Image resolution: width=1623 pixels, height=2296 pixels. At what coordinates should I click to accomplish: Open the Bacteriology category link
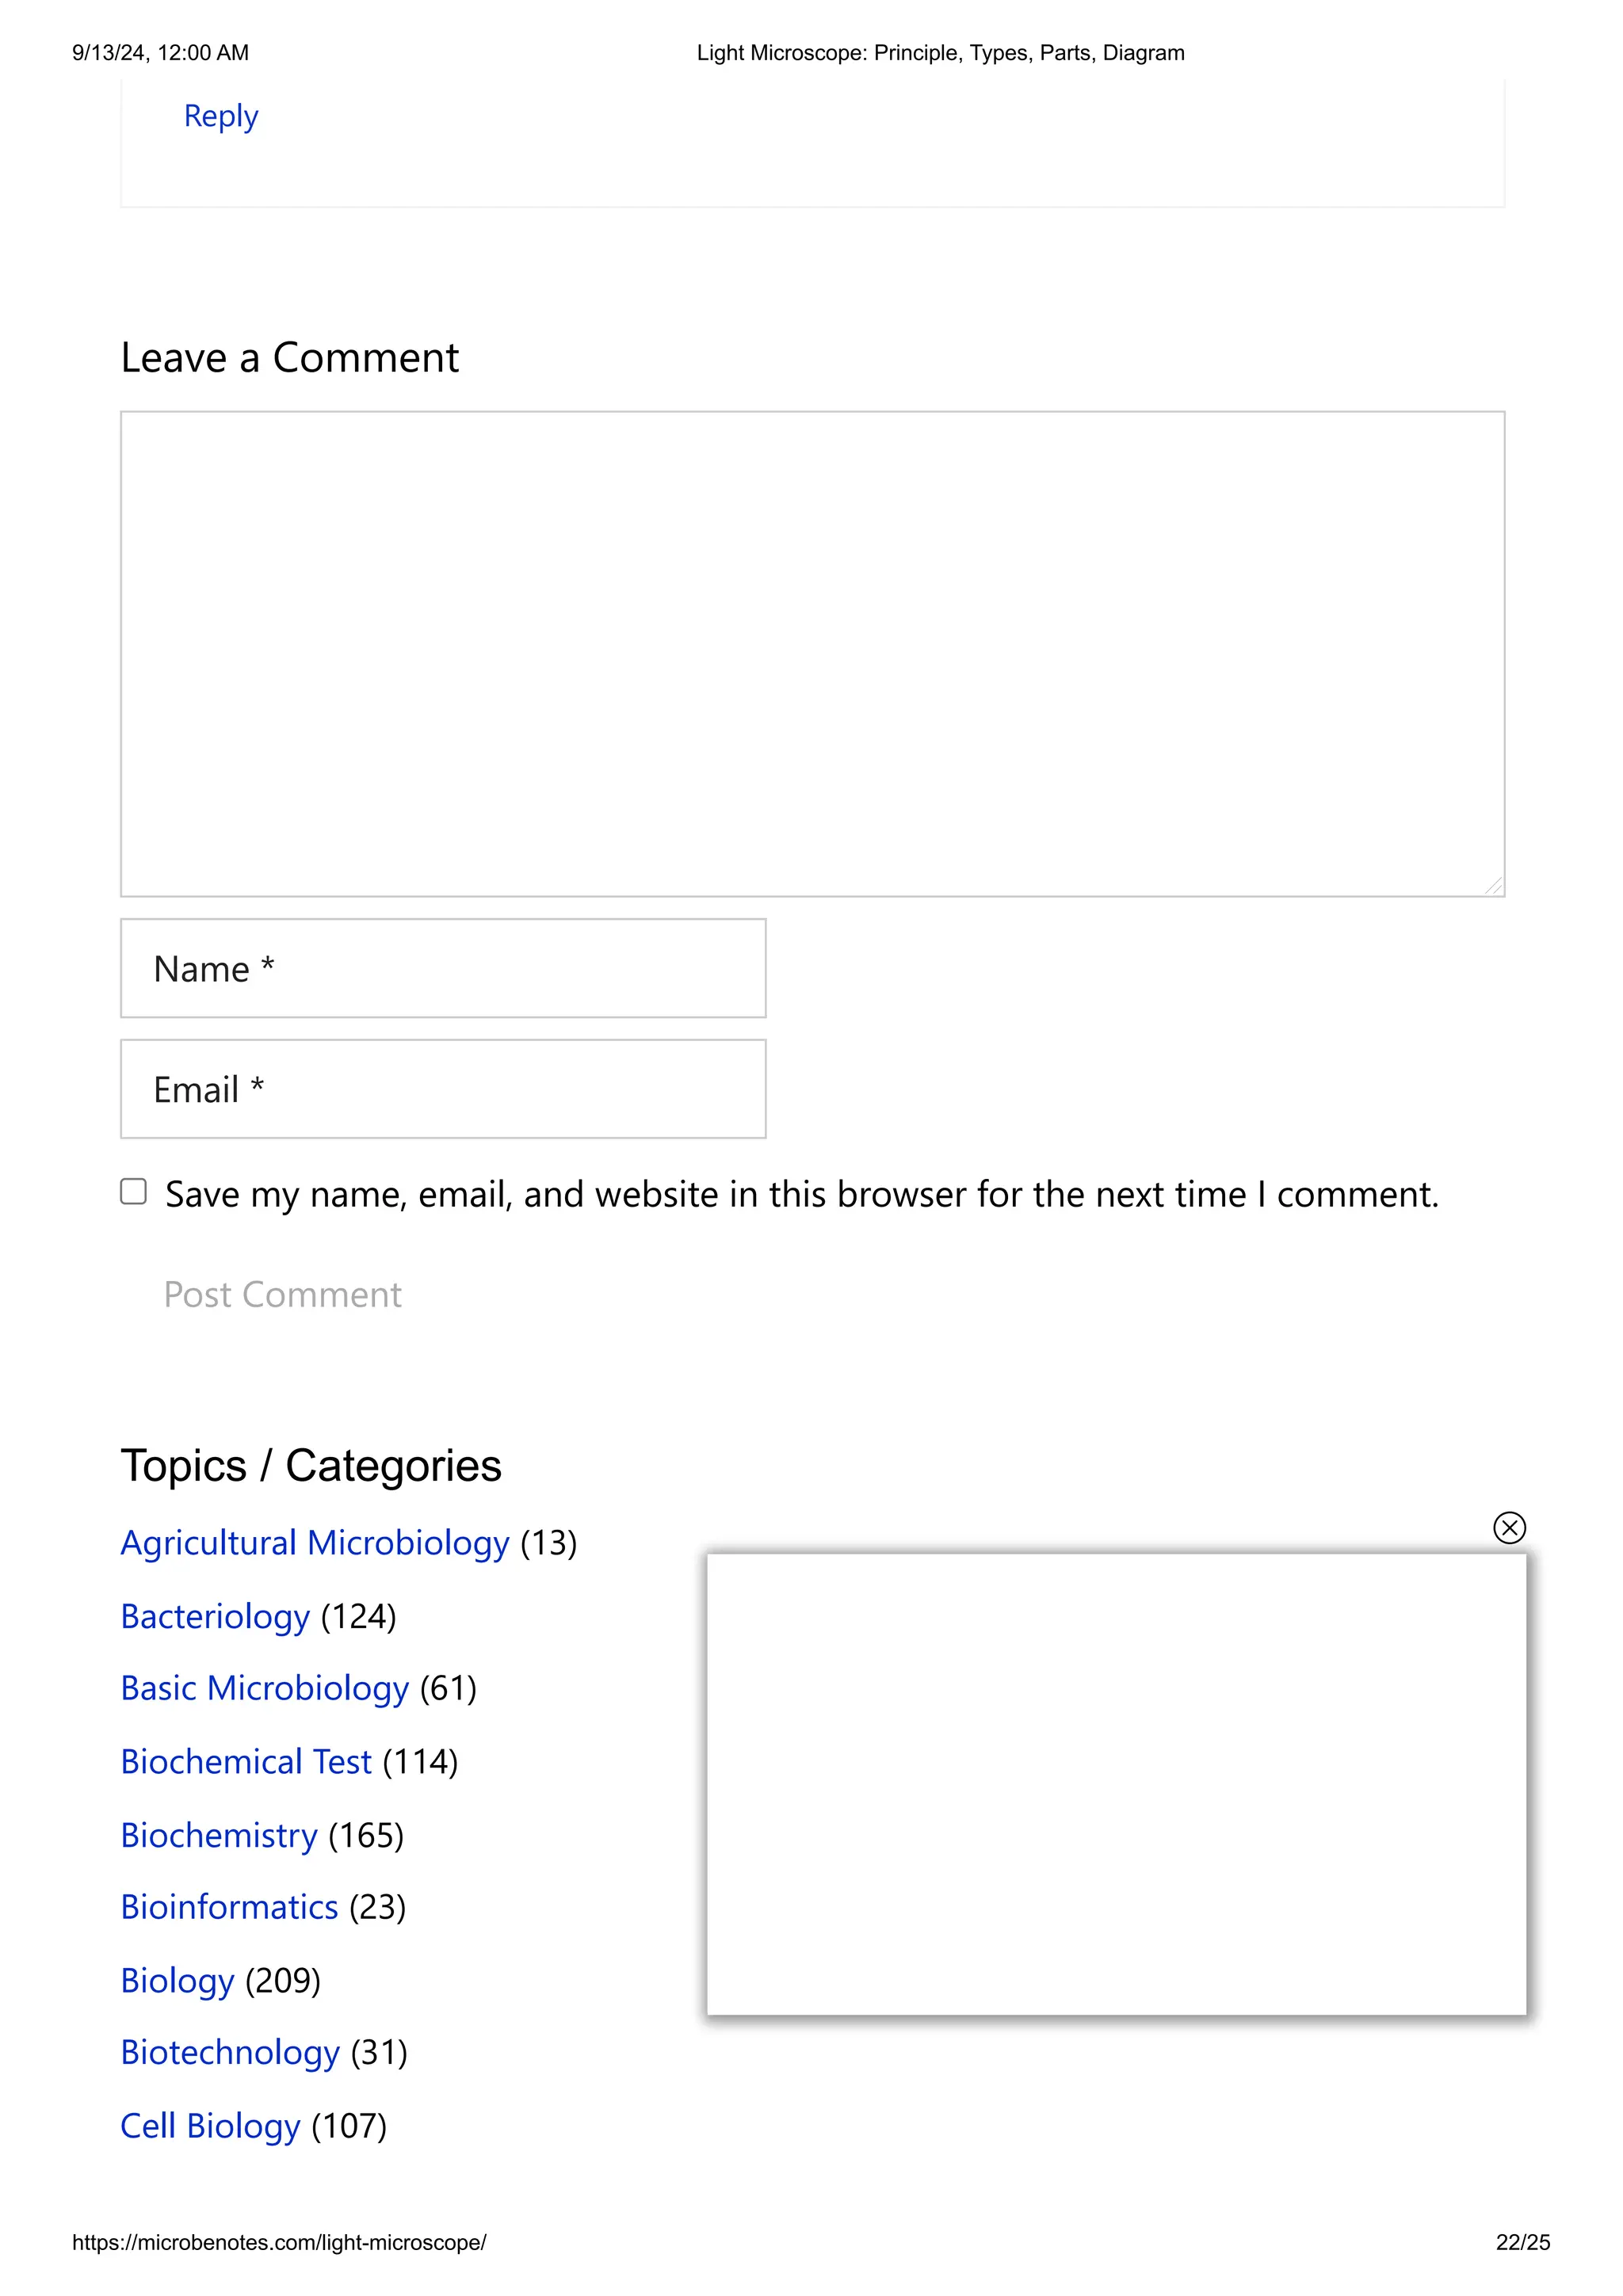[215, 1616]
